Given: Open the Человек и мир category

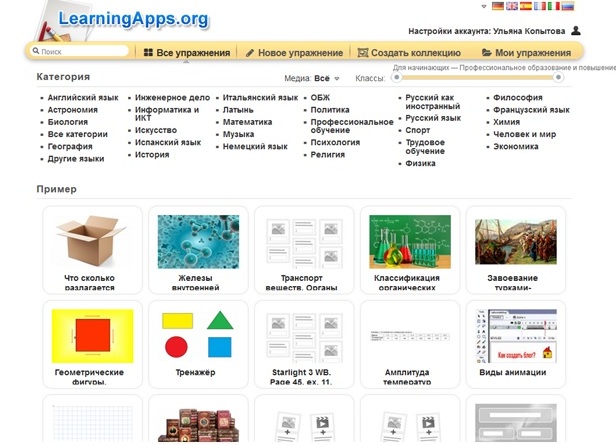Looking at the screenshot, I should pyautogui.click(x=524, y=134).
